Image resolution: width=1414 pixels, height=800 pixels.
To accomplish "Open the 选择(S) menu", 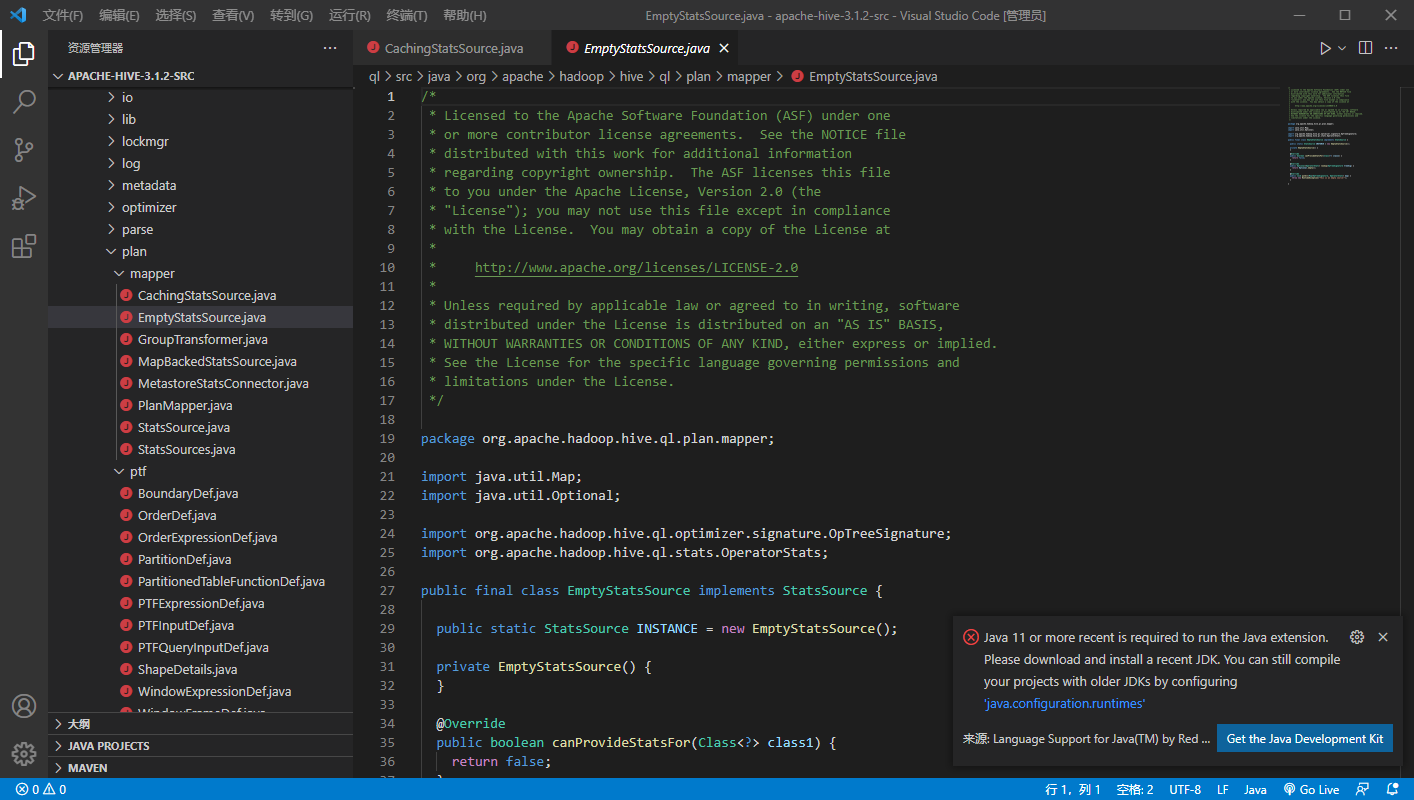I will [x=176, y=15].
